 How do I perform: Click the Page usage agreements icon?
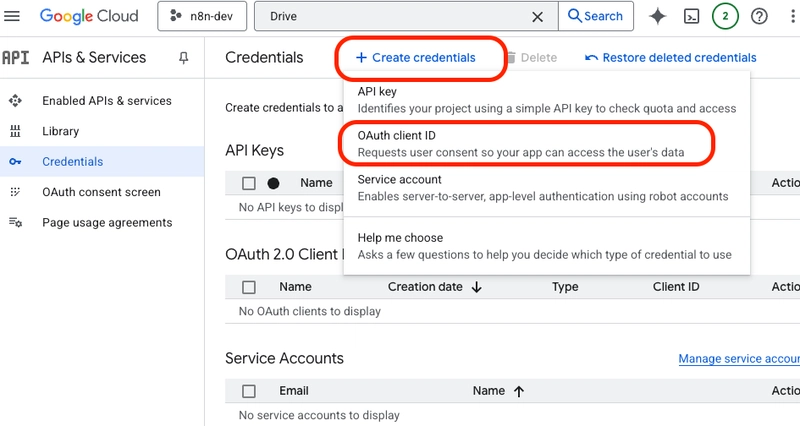coord(15,223)
